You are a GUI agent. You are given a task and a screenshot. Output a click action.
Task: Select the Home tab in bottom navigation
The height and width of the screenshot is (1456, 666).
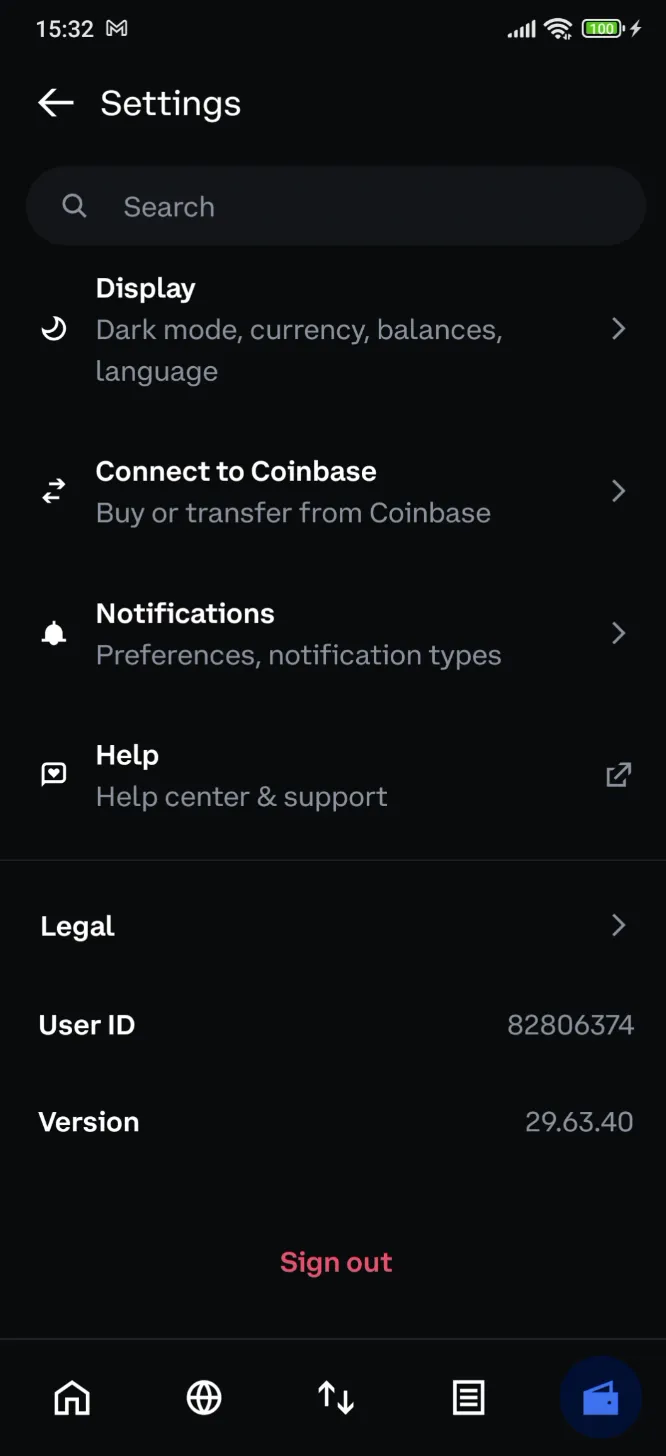point(71,1397)
